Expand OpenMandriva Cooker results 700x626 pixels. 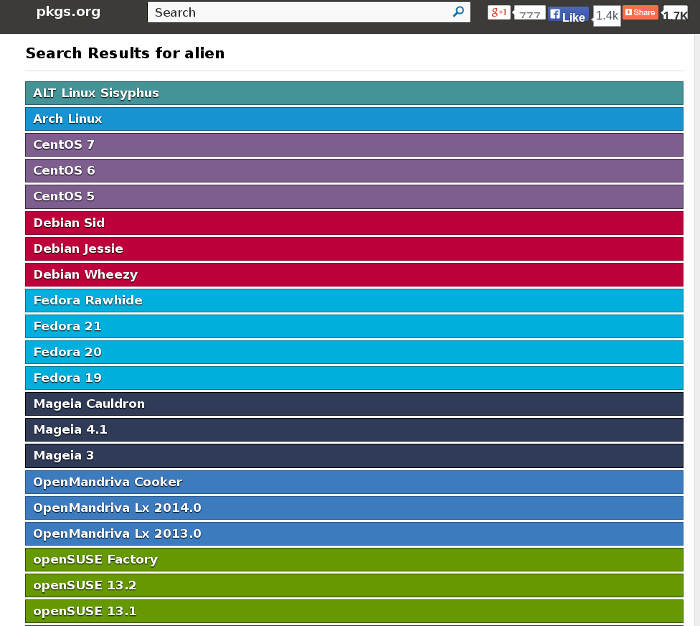click(x=354, y=482)
